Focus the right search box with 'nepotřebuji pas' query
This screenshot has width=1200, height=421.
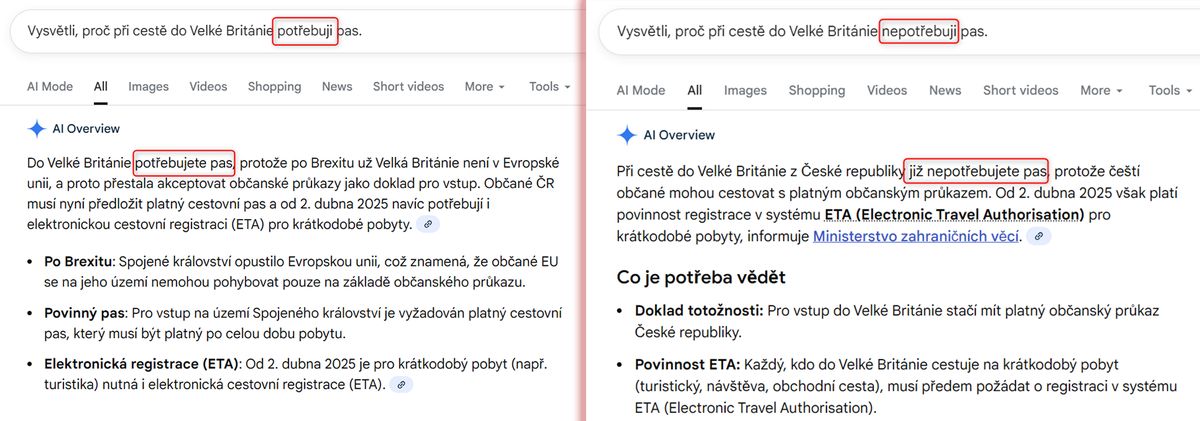tap(880, 31)
